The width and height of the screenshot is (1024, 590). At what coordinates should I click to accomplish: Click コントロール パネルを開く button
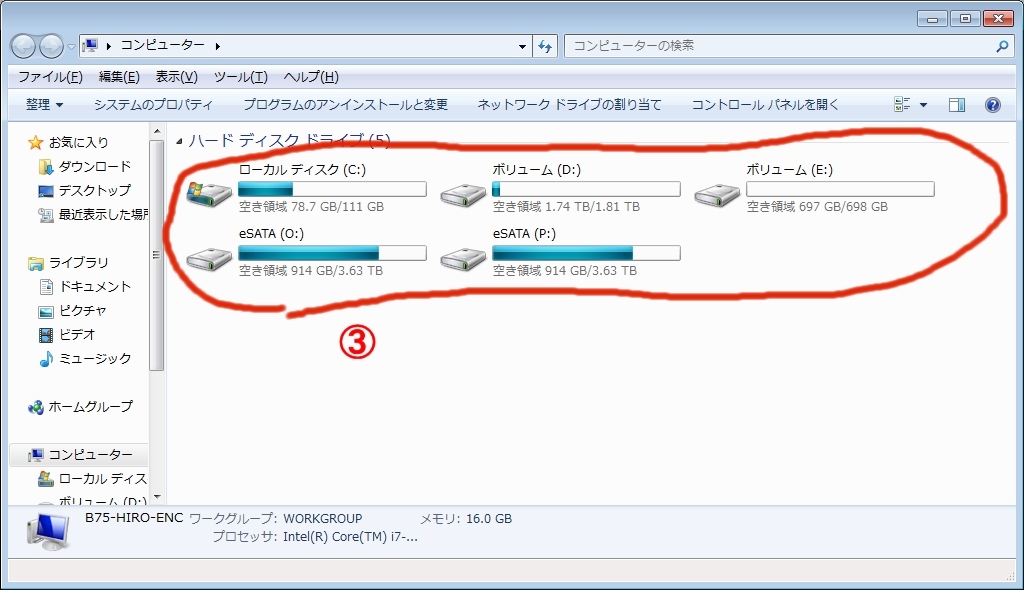point(765,105)
